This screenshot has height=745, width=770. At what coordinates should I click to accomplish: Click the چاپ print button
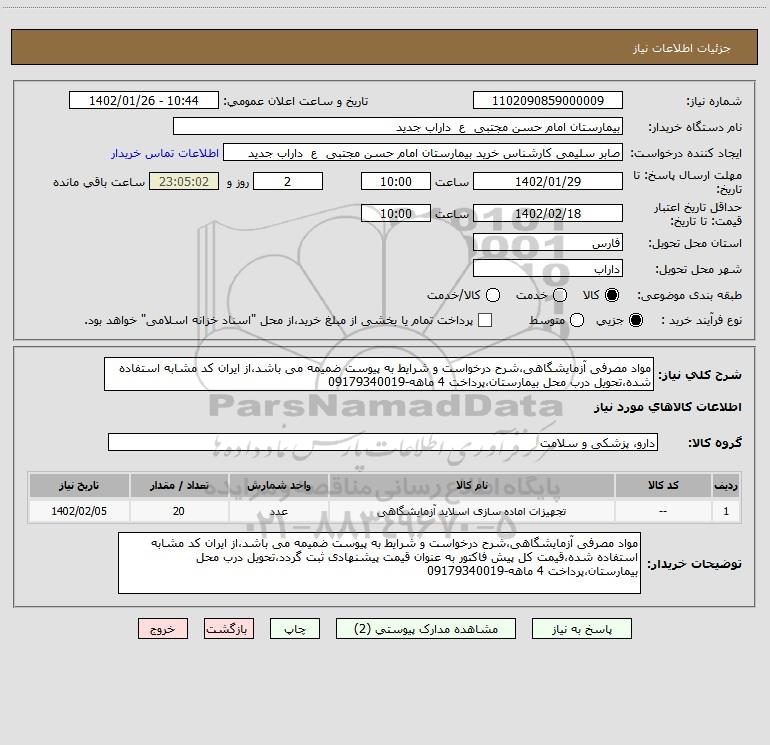click(x=295, y=629)
